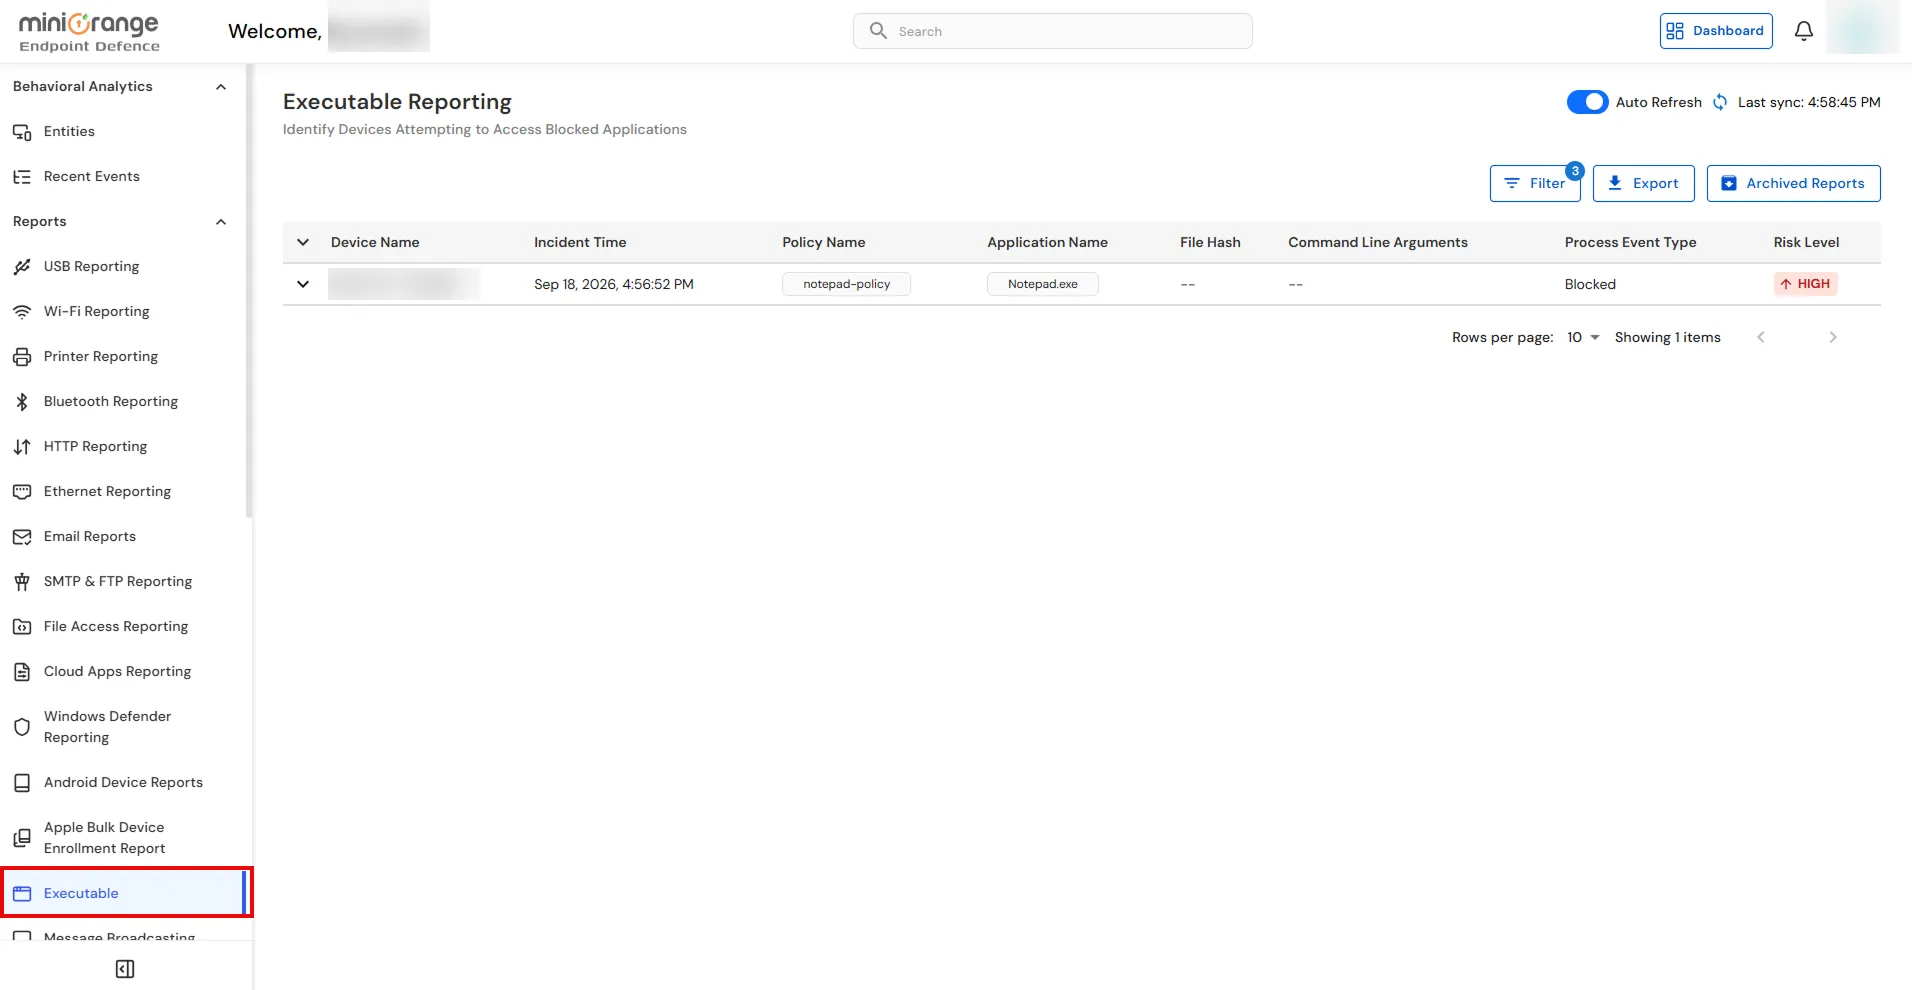Click the Email Reports envelope icon
1912x990 pixels.
(x=22, y=537)
